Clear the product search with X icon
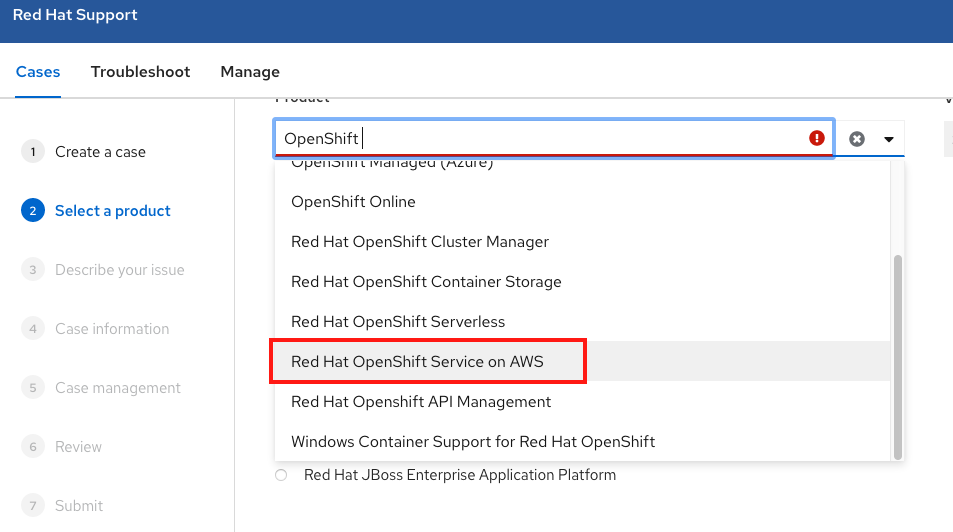This screenshot has width=953, height=532. coord(857,139)
